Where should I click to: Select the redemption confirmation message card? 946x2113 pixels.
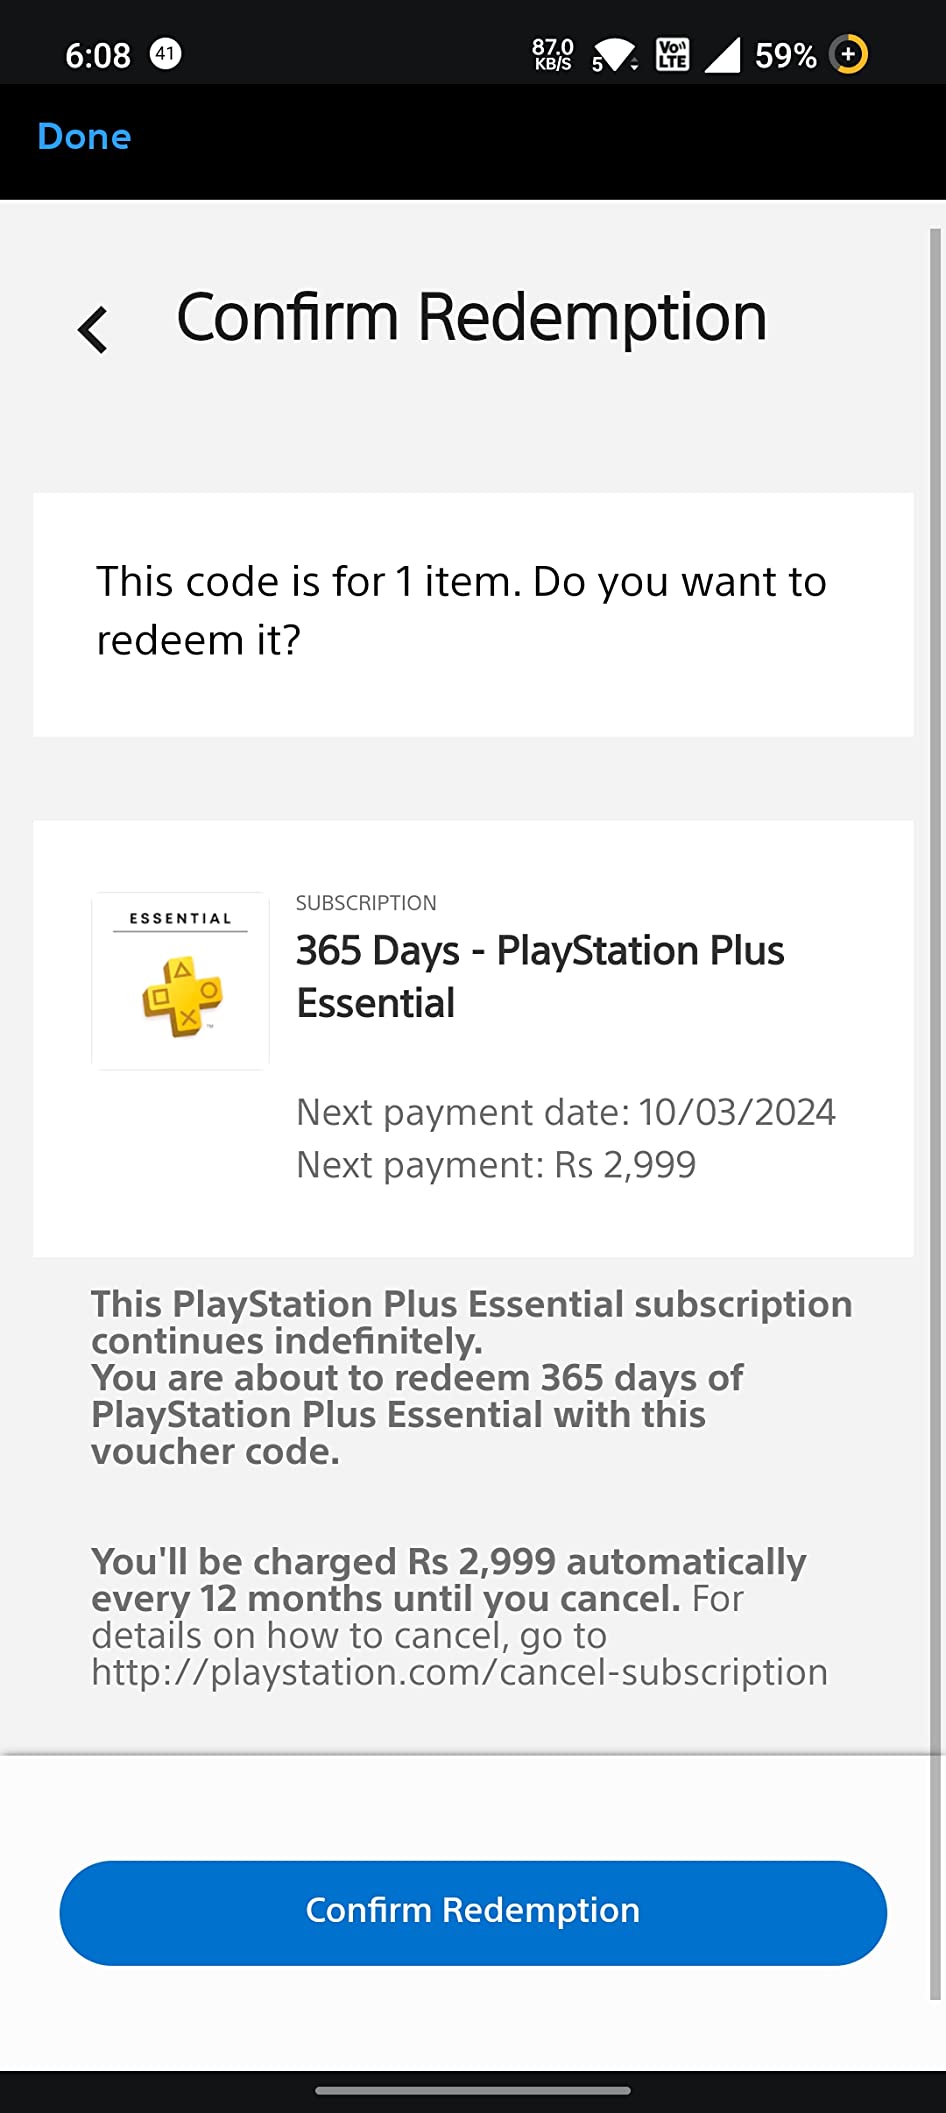pos(473,610)
